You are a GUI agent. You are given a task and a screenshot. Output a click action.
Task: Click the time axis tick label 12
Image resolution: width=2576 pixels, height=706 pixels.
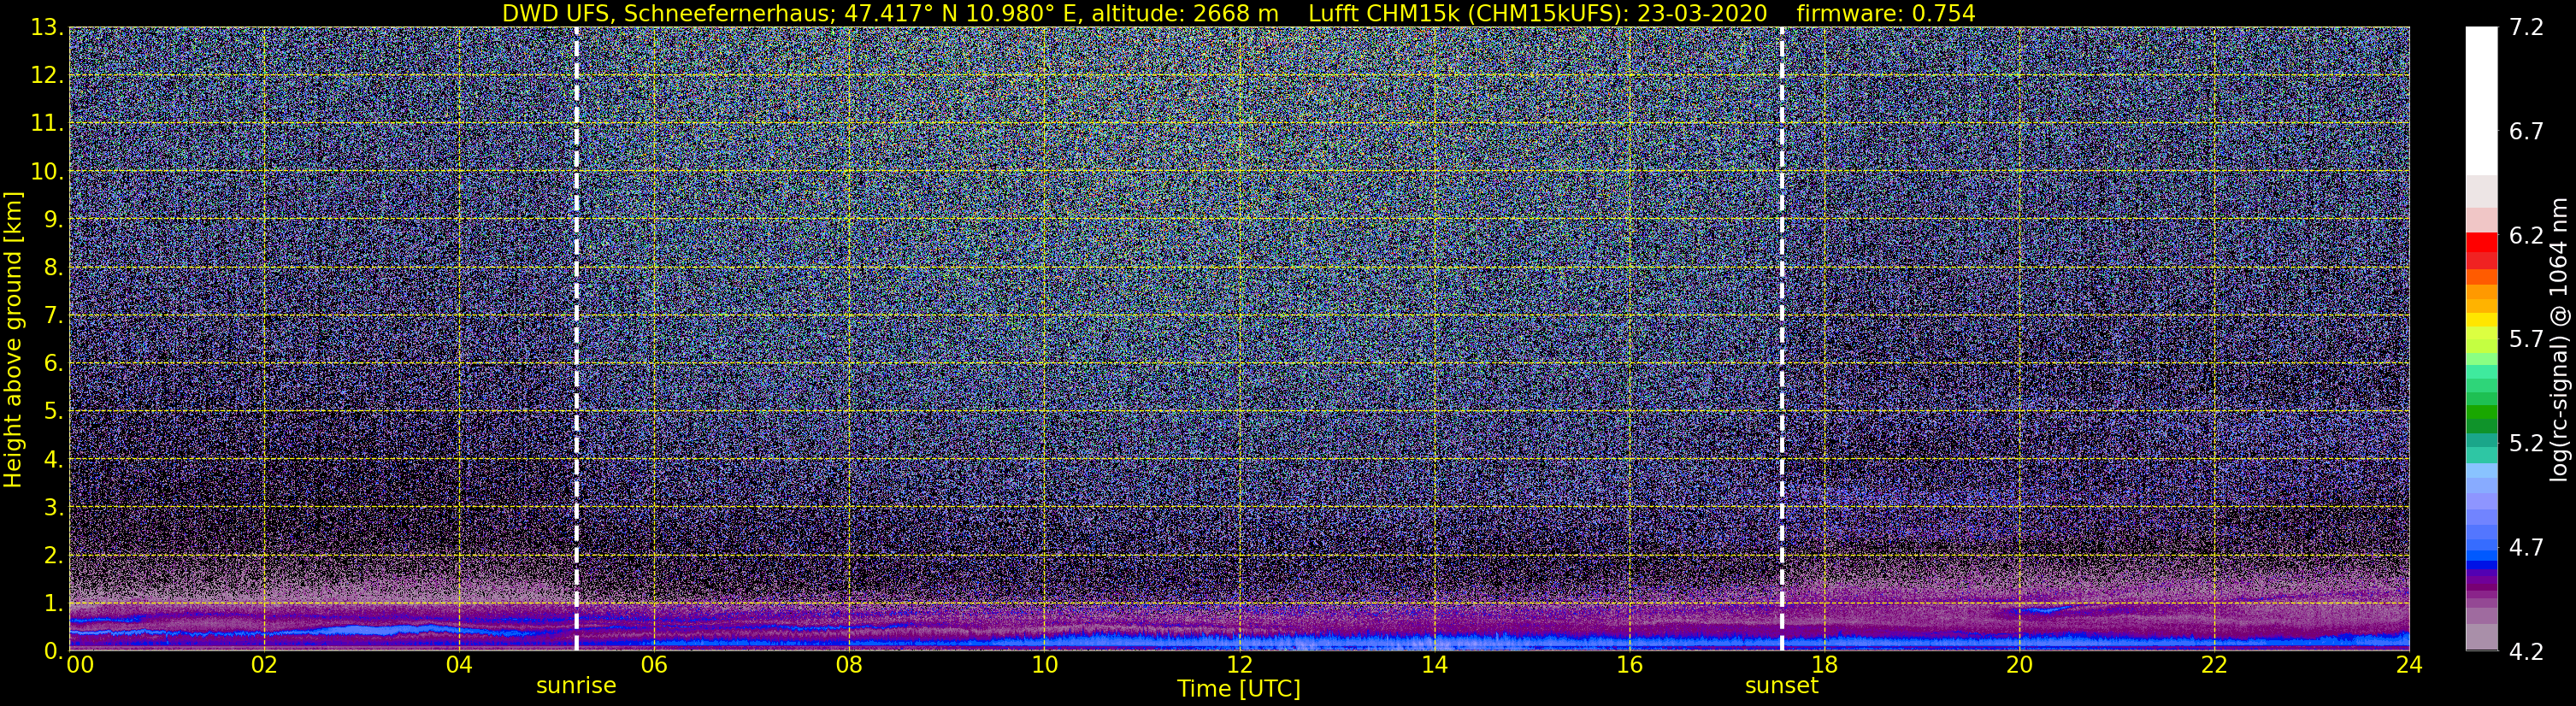[1239, 665]
